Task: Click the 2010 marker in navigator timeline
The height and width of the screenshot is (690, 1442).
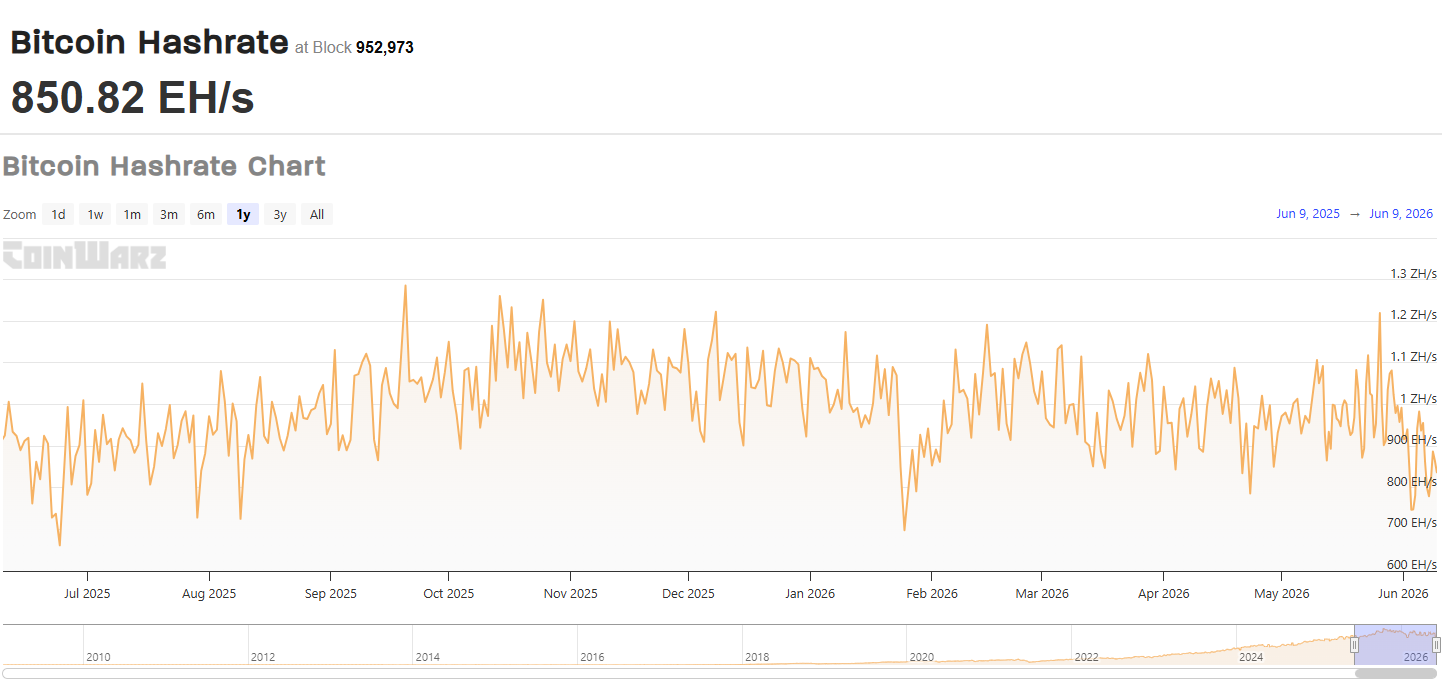Action: click(98, 657)
